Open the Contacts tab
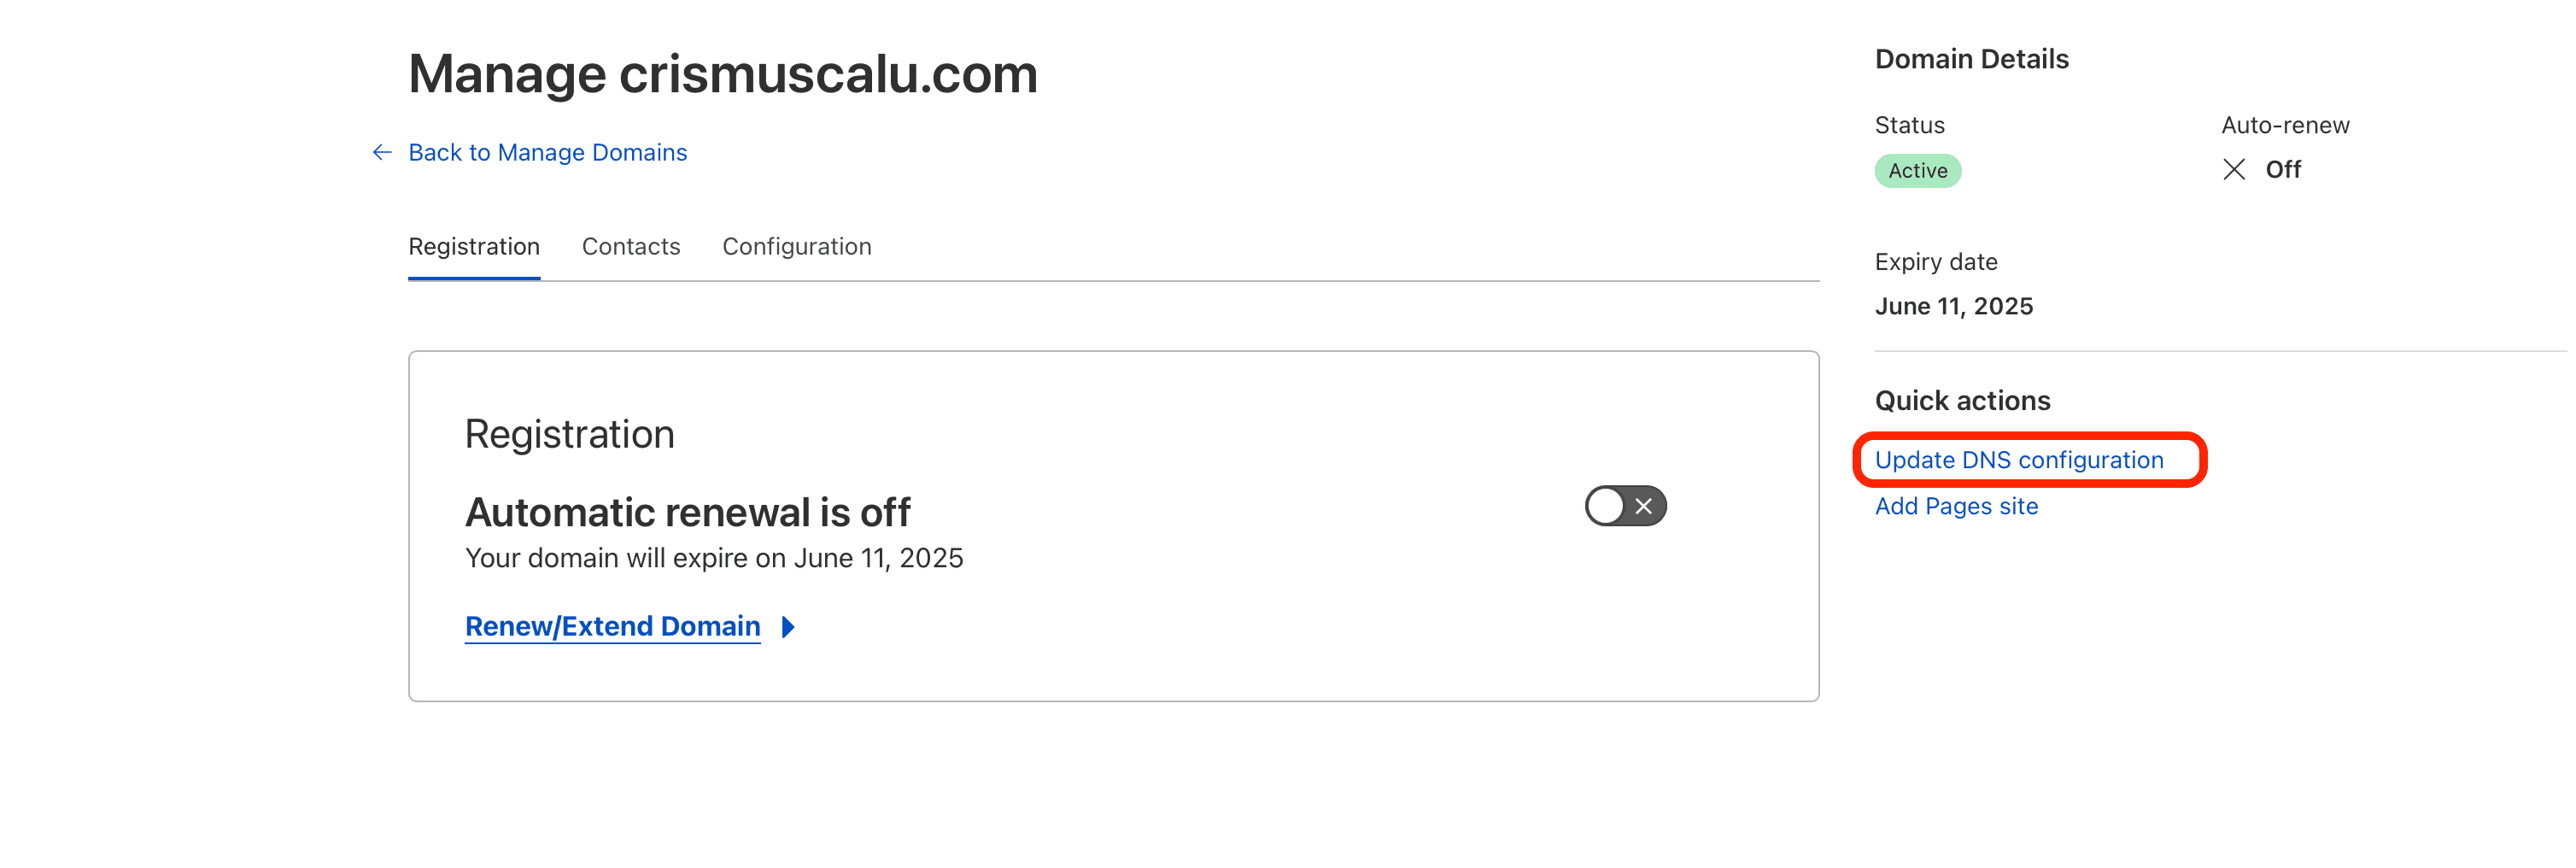Viewport: 2576px width, 868px height. click(631, 246)
